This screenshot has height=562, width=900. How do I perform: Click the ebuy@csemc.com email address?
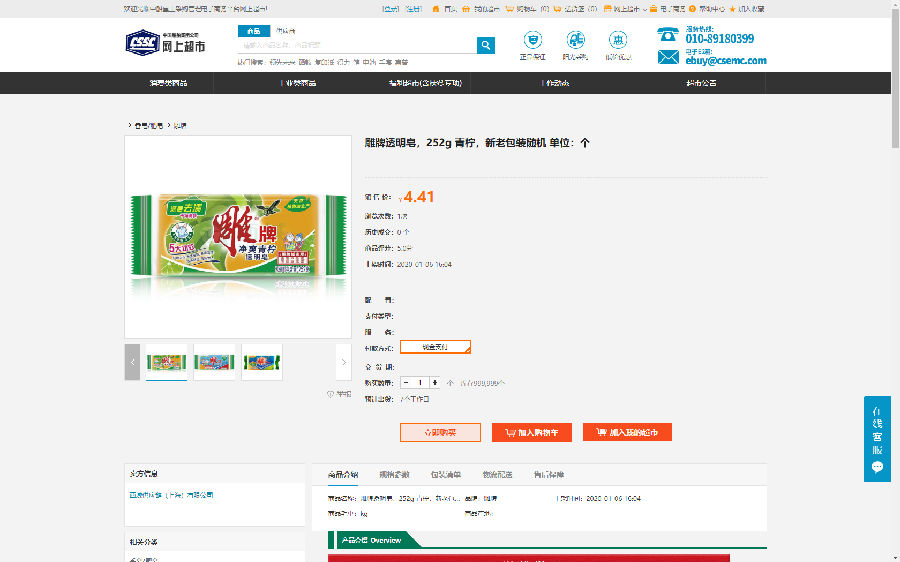726,60
